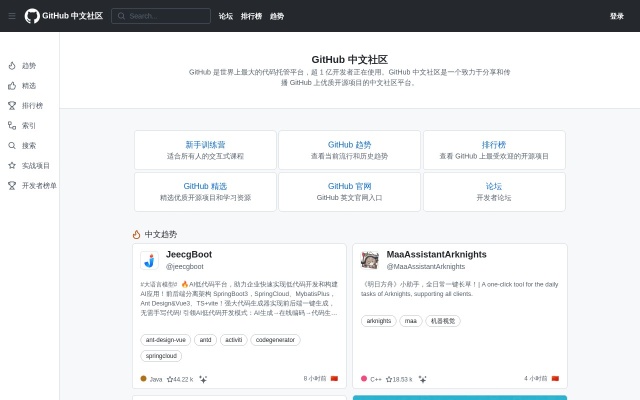
Task: Click the arknights topic tag
Action: tap(379, 321)
